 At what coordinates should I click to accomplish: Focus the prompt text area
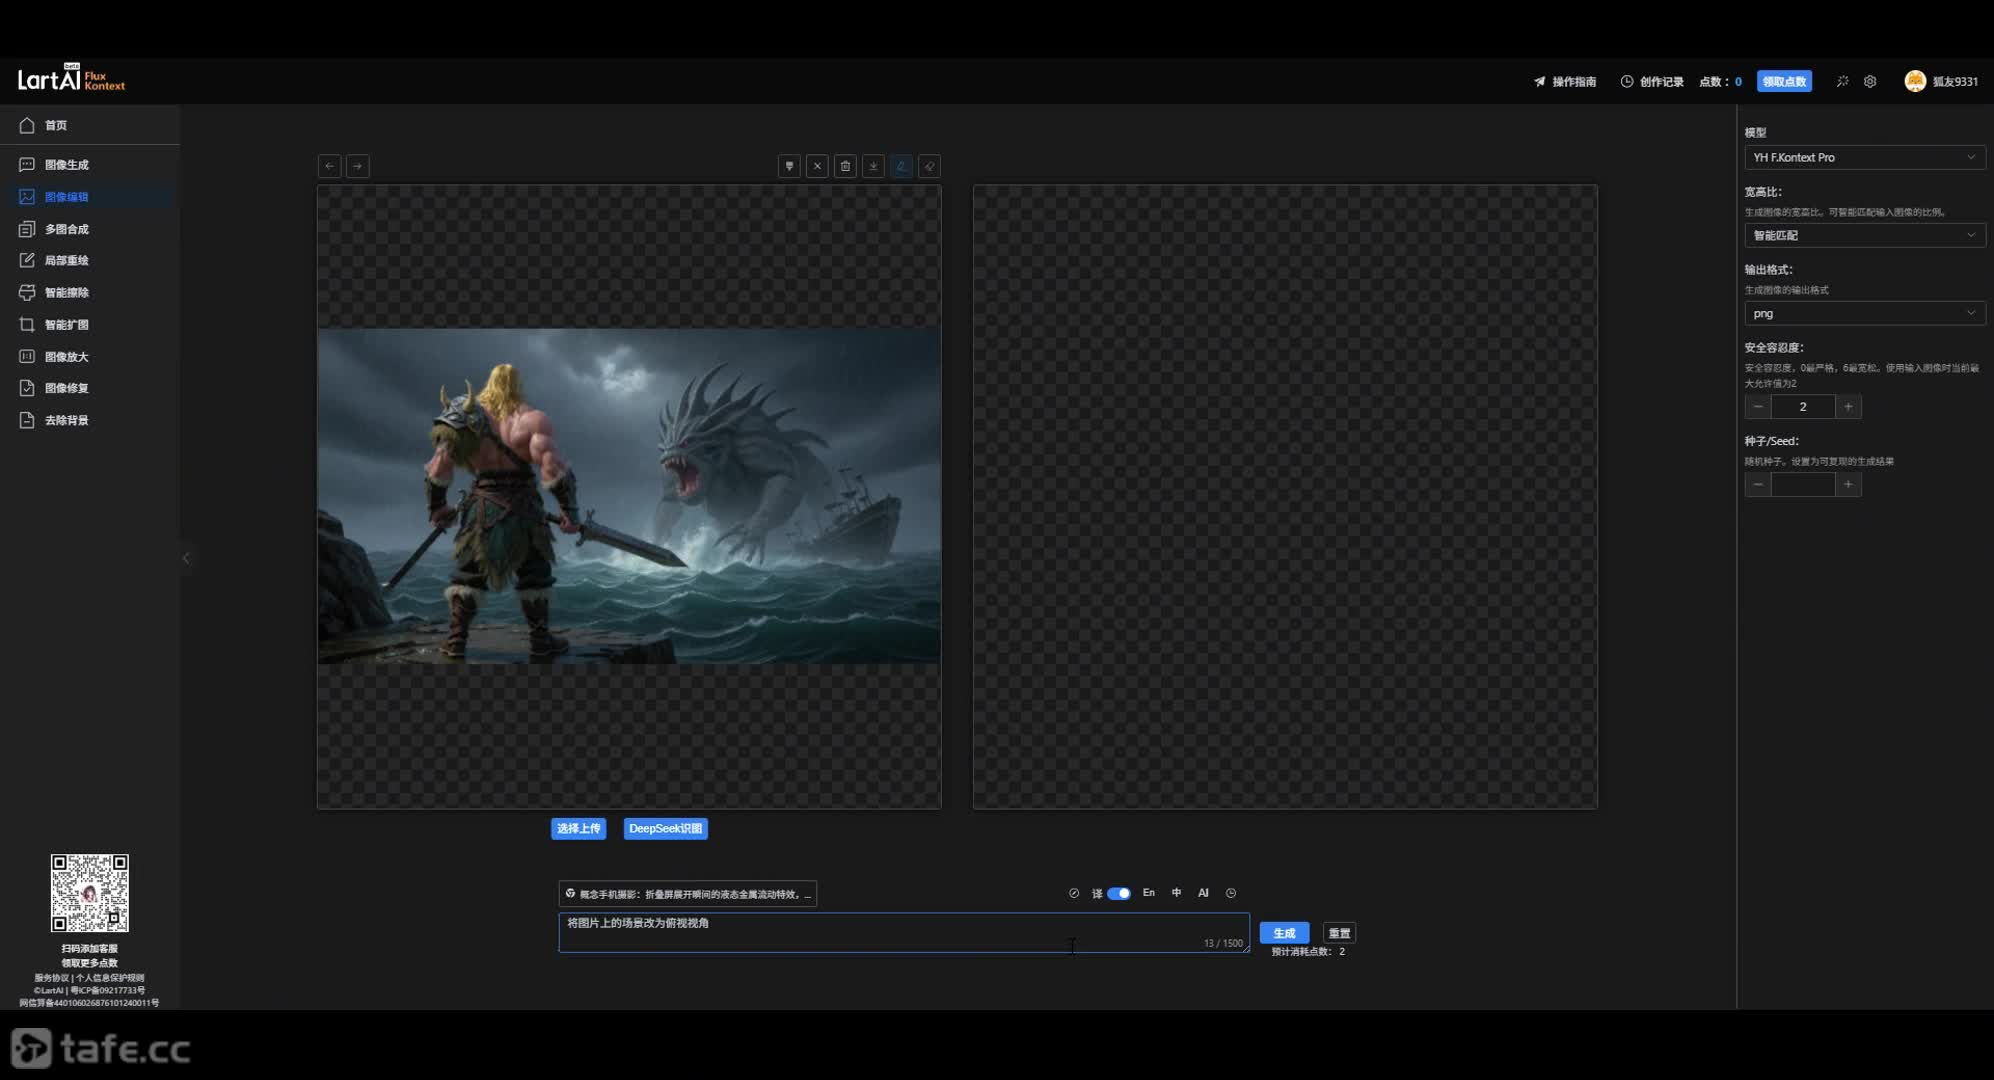coord(904,932)
